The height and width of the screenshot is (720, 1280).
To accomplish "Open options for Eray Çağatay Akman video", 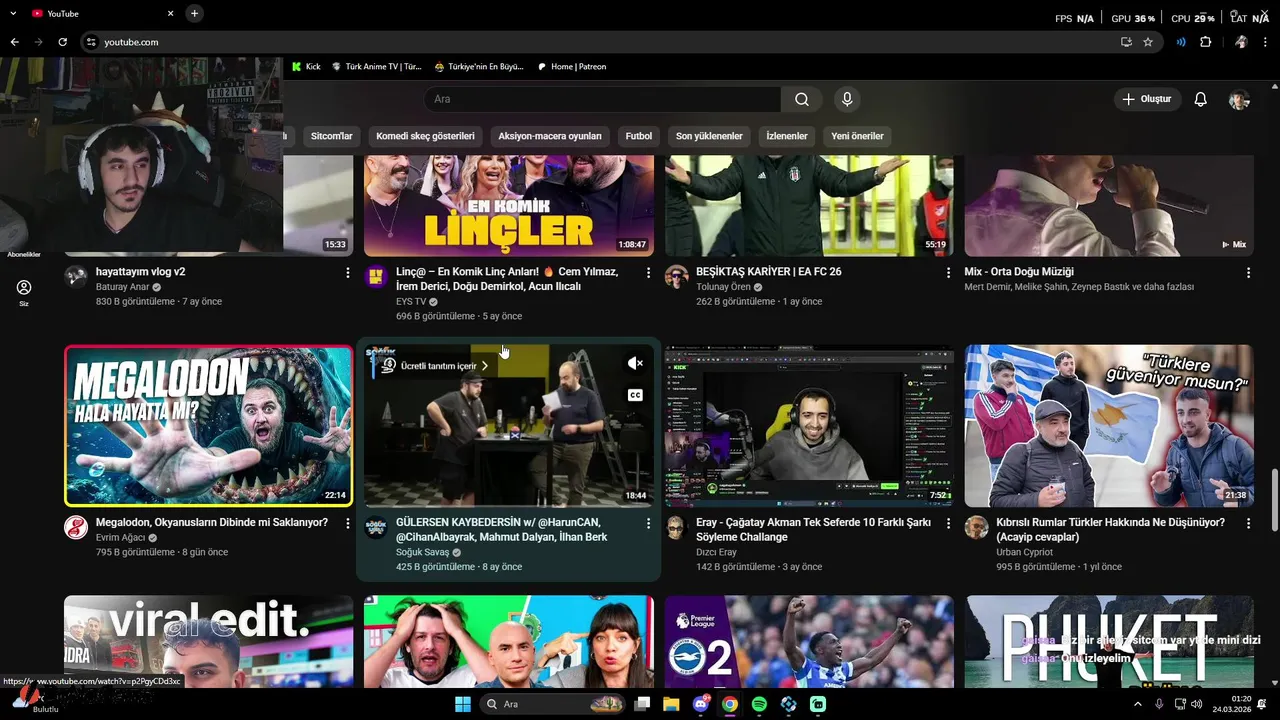I will click(x=948, y=524).
